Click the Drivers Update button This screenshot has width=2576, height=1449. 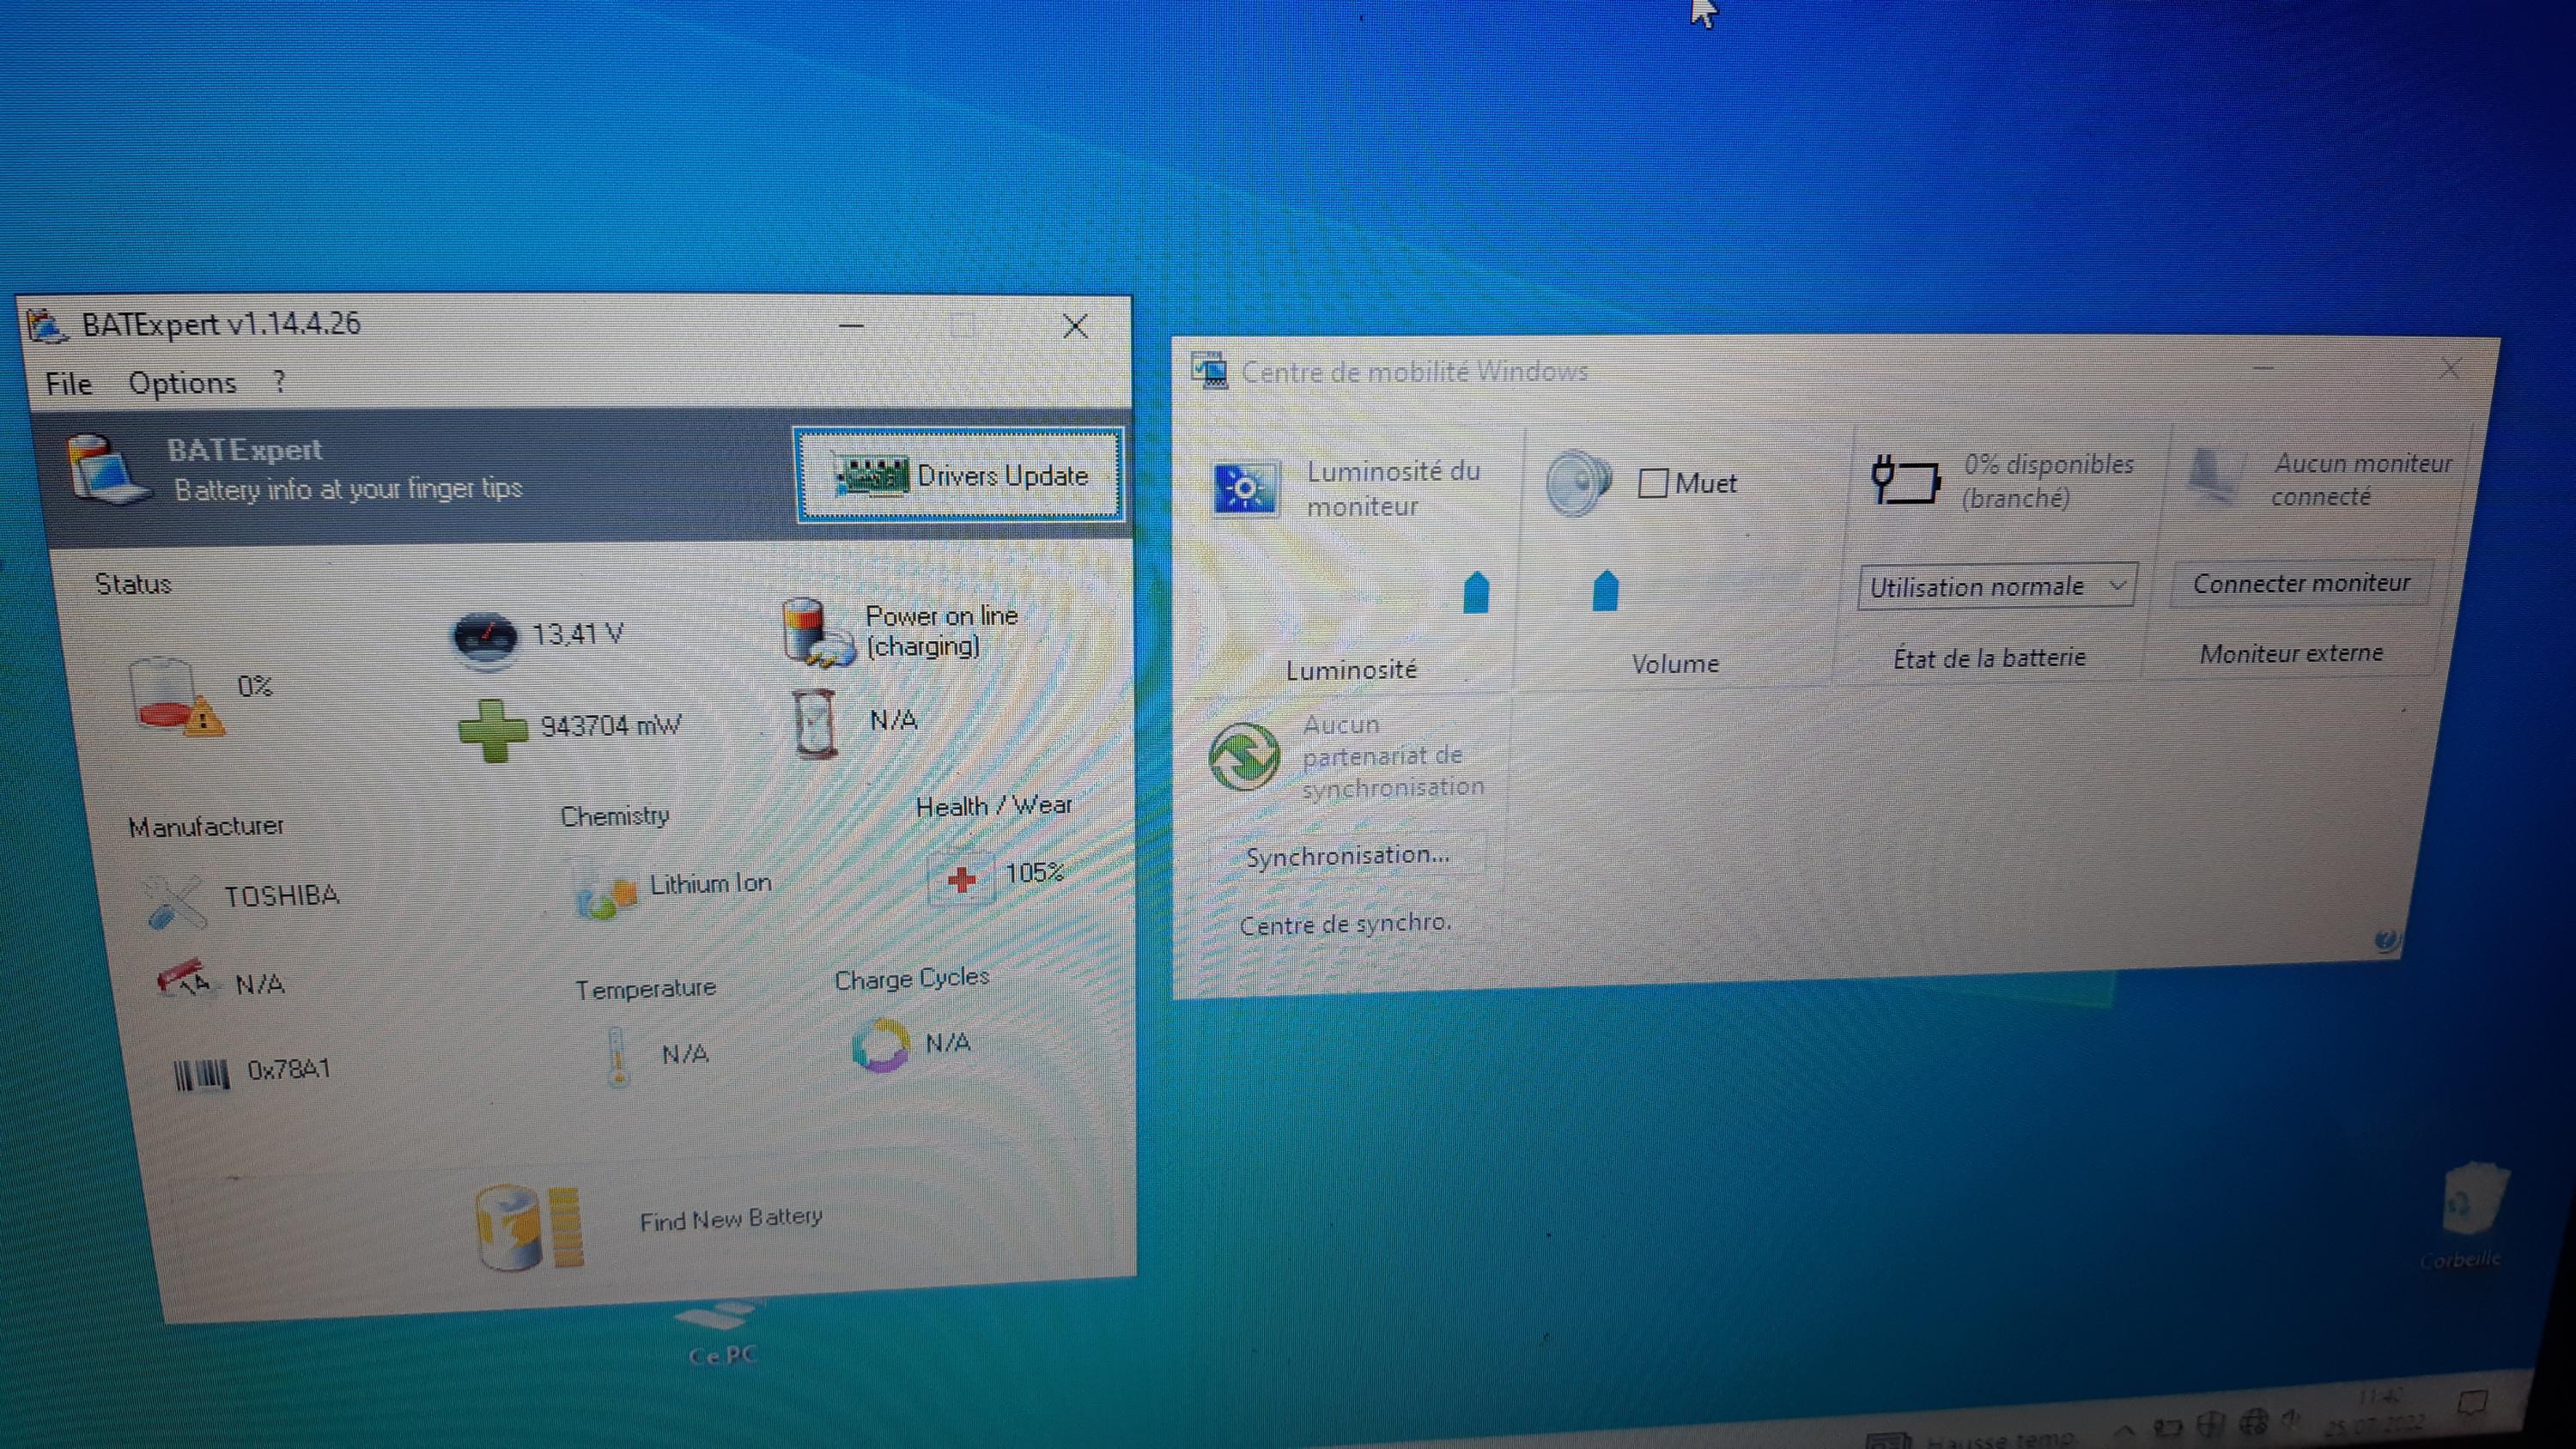pos(960,475)
